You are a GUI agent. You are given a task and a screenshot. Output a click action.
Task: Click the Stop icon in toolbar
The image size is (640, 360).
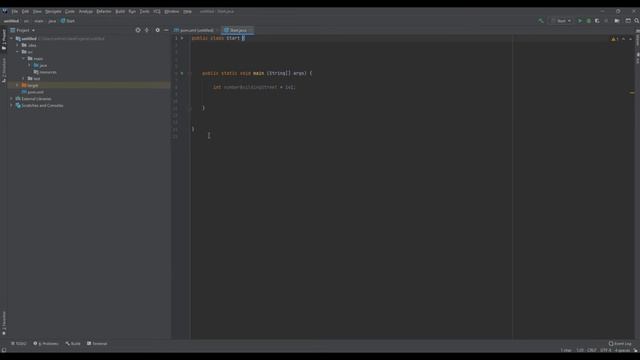pyautogui.click(x=606, y=21)
